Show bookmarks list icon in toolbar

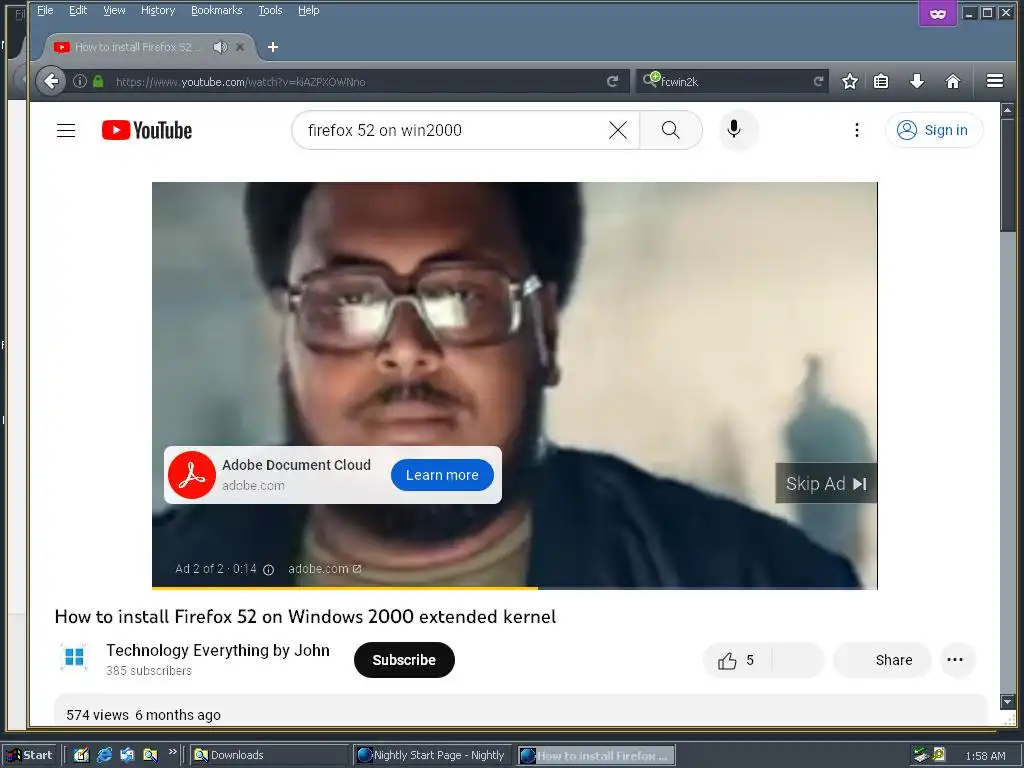click(x=881, y=82)
